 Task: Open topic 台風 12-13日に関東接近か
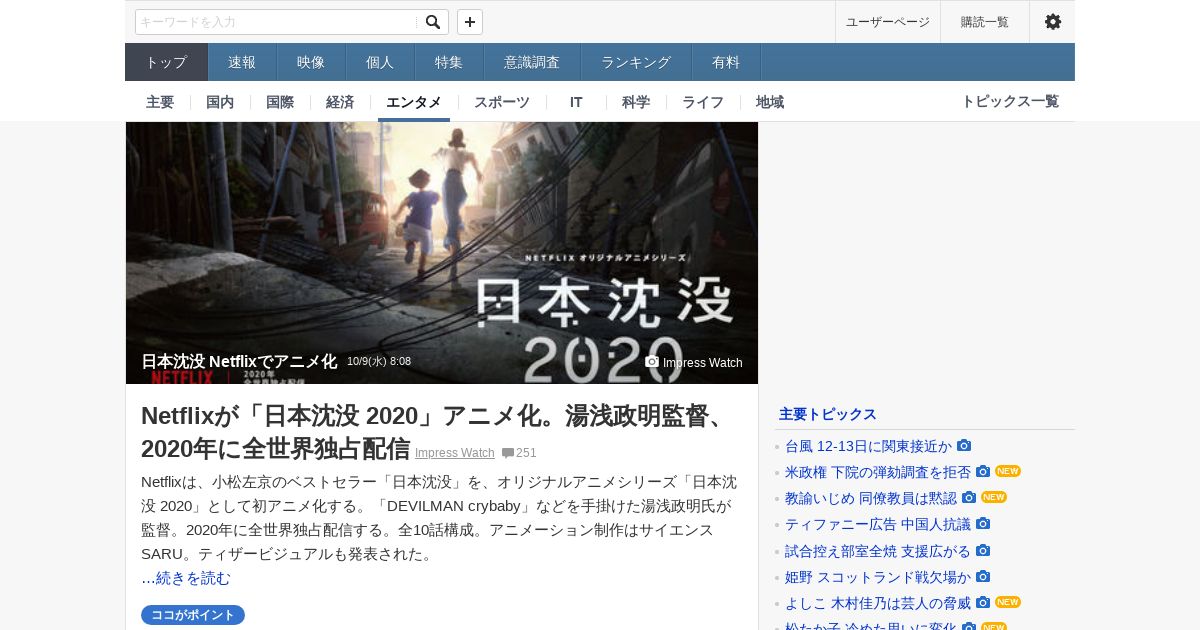click(868, 446)
